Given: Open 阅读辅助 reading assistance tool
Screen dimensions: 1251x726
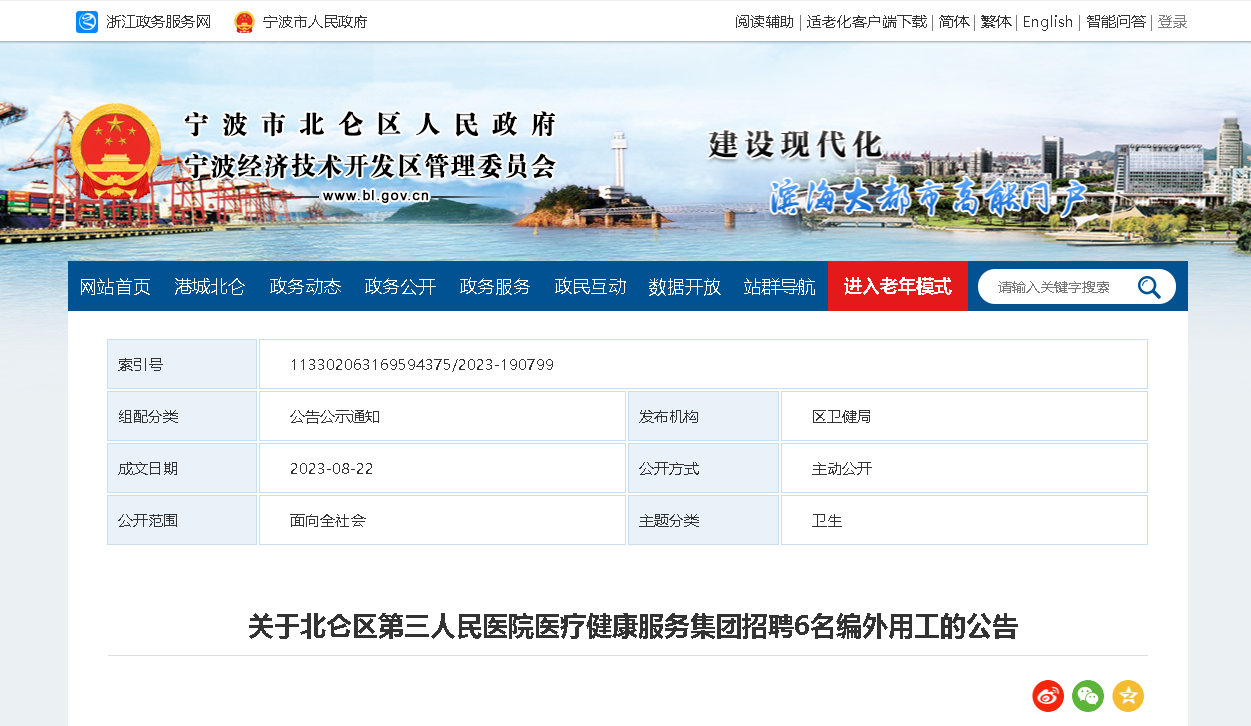Looking at the screenshot, I should point(764,22).
